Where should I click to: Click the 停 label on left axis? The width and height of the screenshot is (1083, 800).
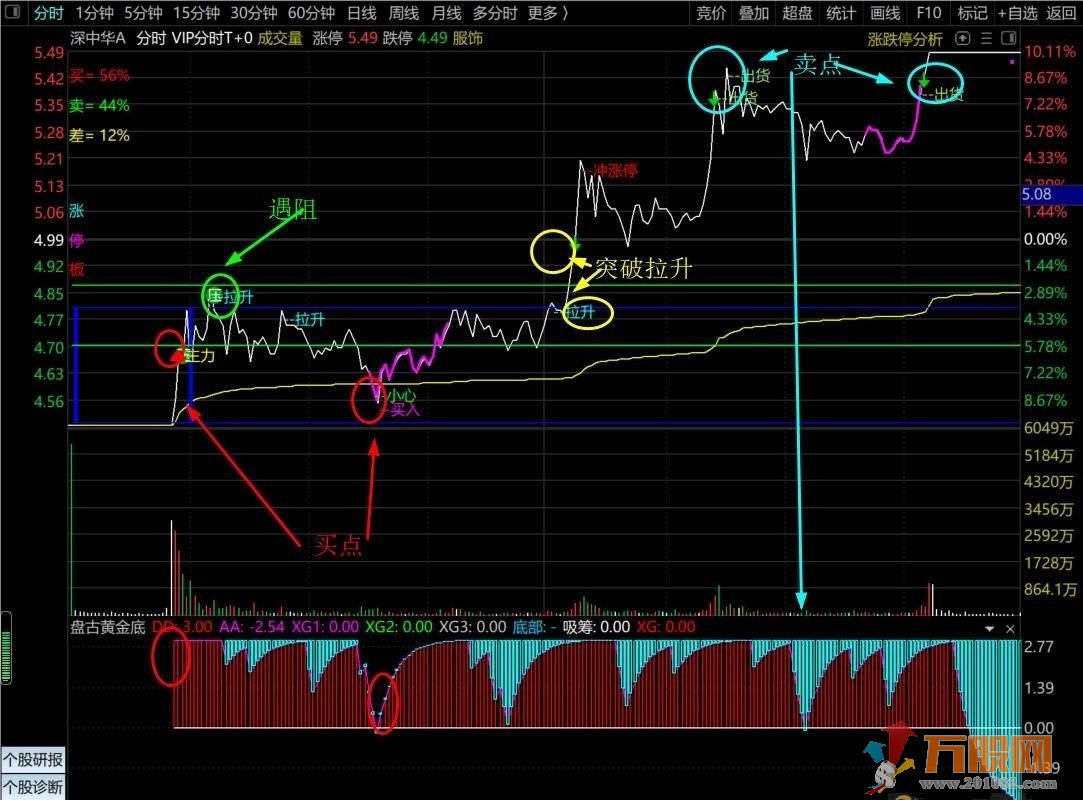(x=76, y=240)
